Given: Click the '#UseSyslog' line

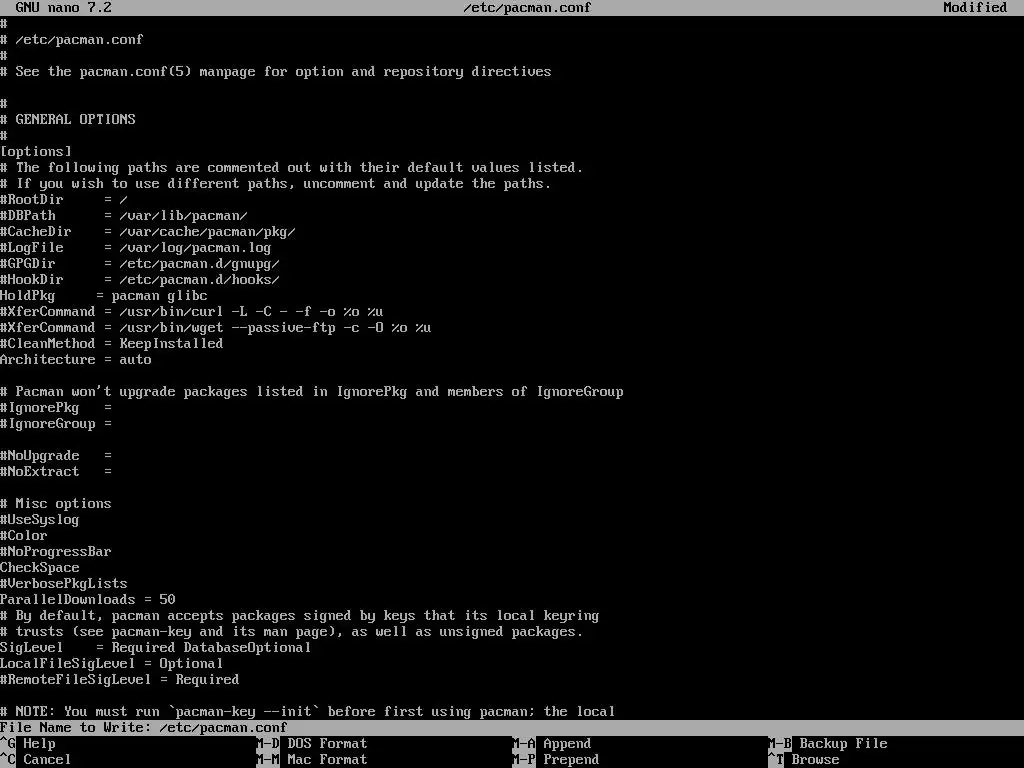Looking at the screenshot, I should pyautogui.click(x=40, y=520).
